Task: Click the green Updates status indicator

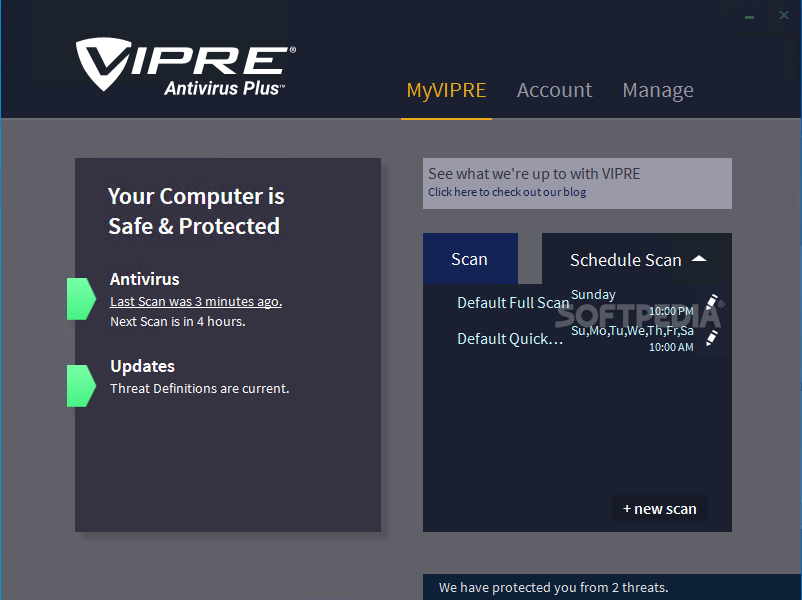Action: tap(81, 386)
